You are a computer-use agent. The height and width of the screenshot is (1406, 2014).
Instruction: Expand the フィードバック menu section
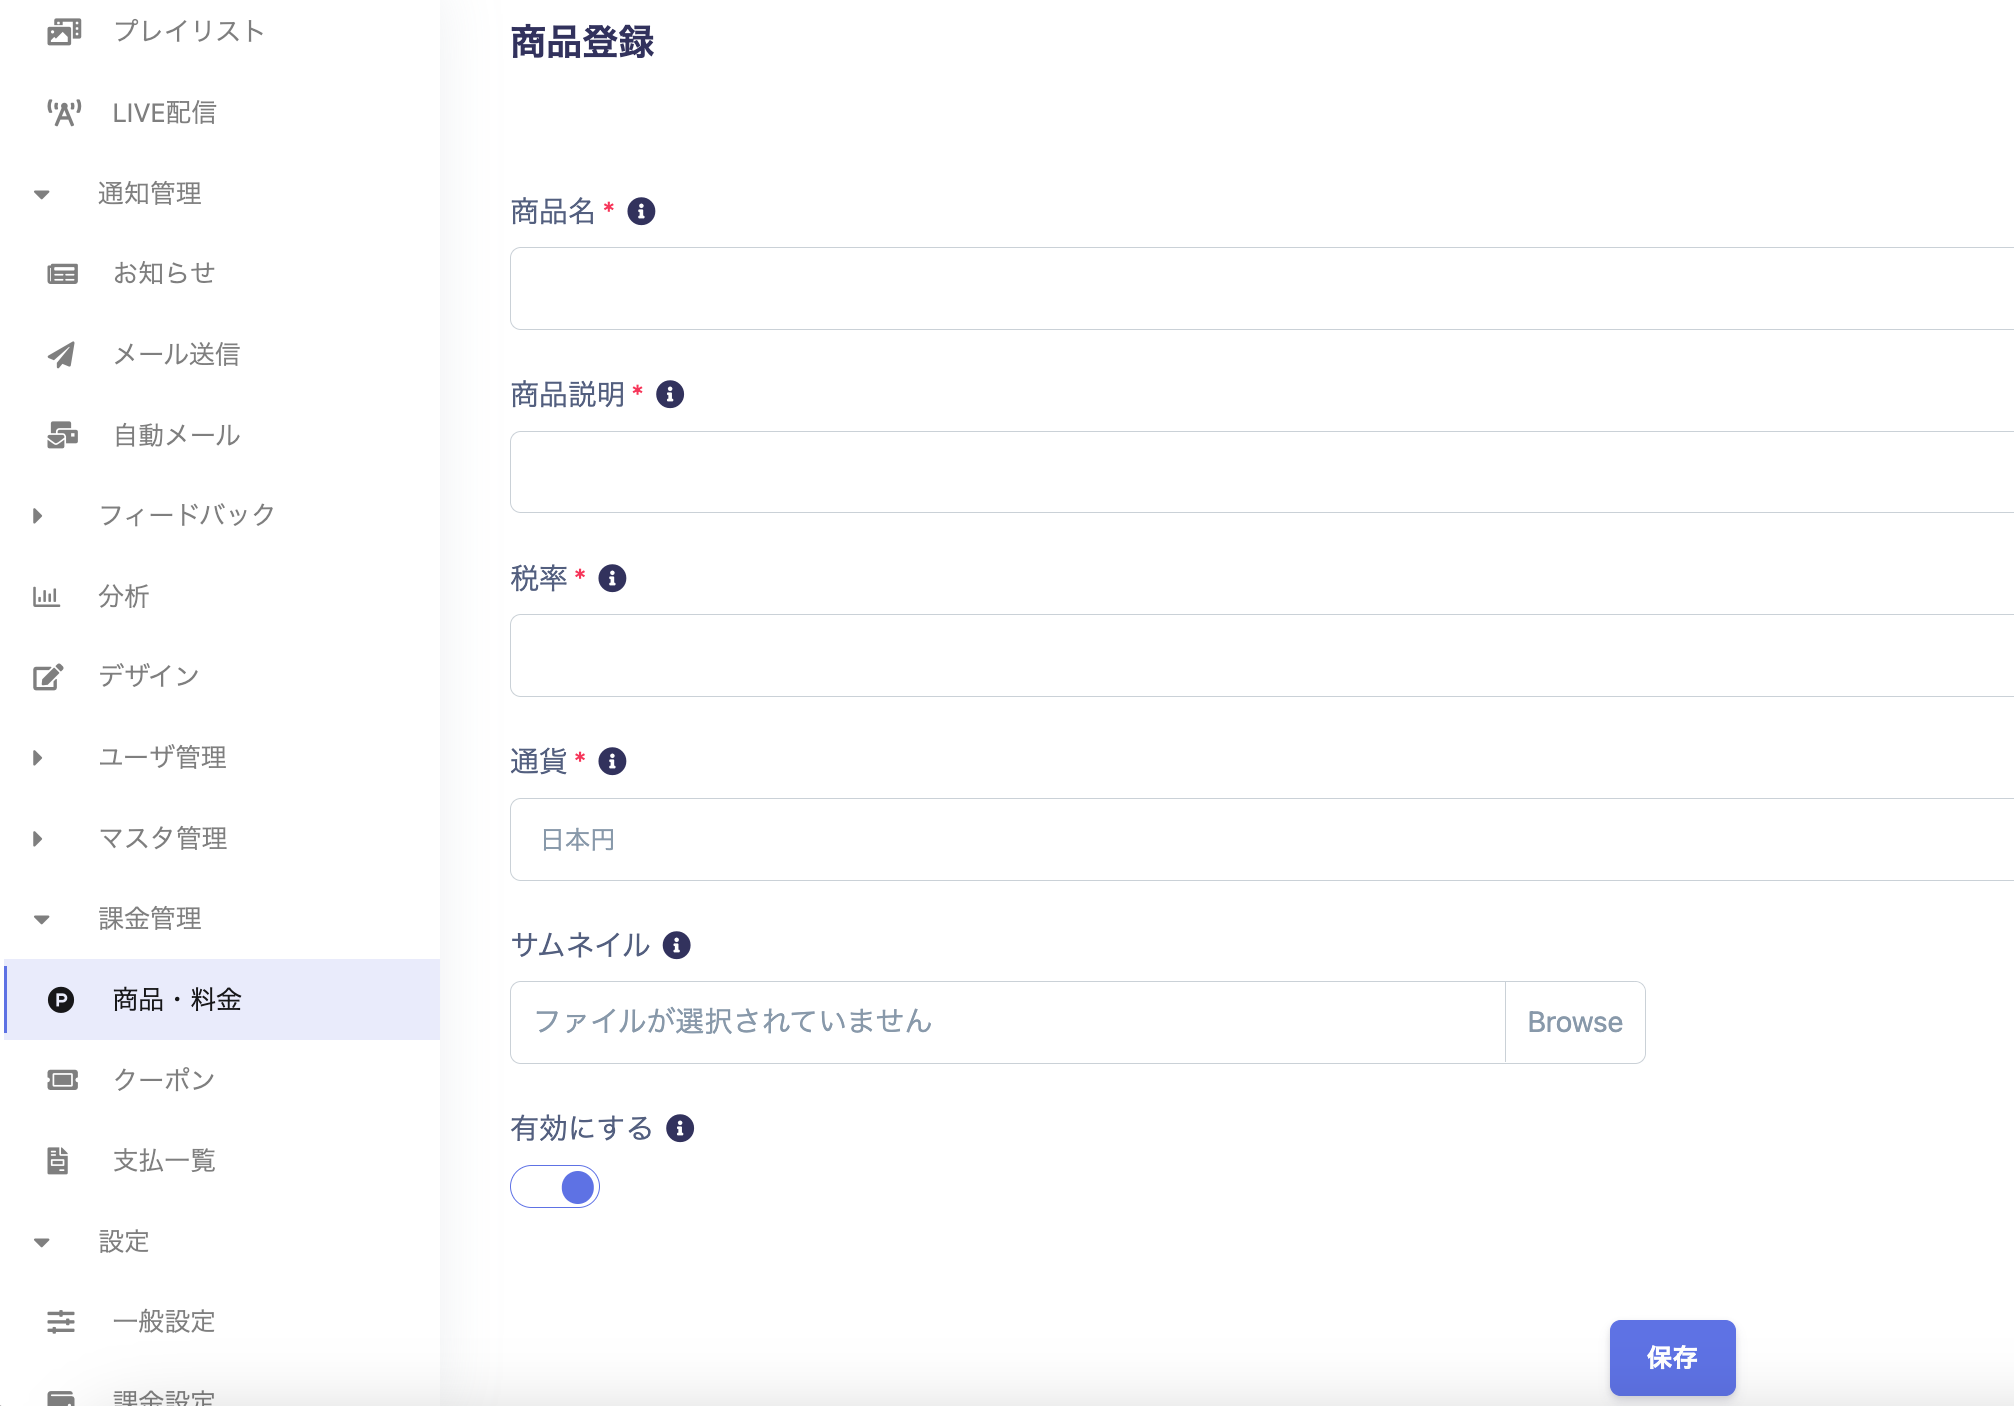click(x=38, y=516)
